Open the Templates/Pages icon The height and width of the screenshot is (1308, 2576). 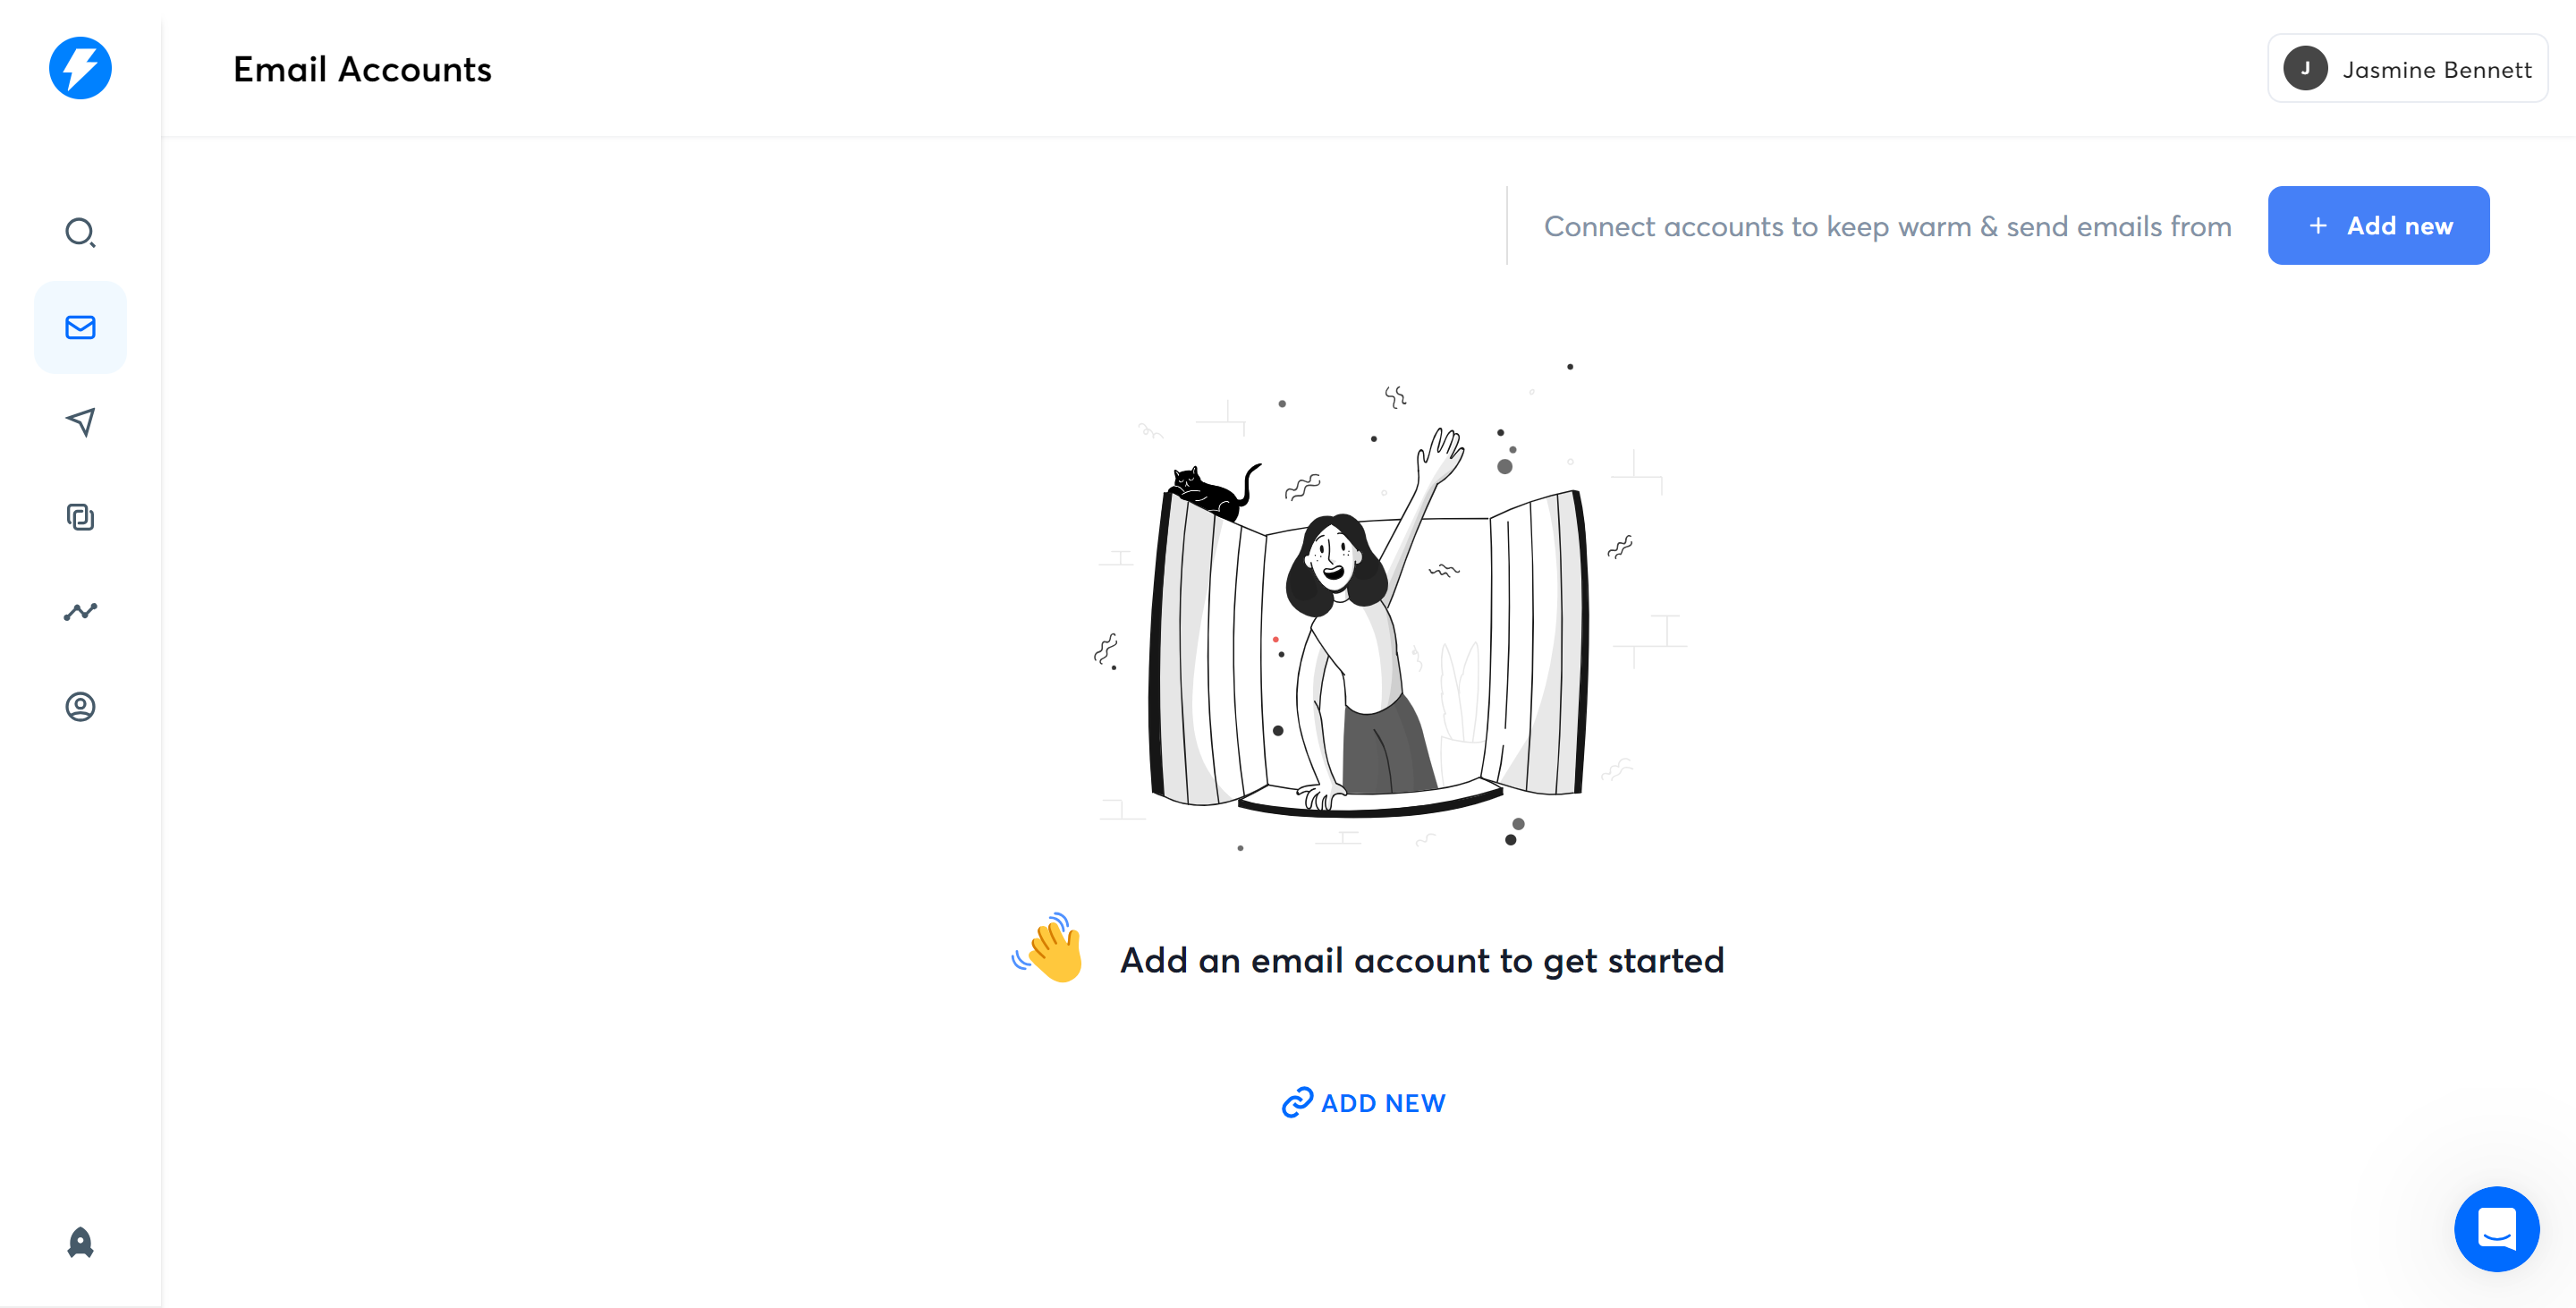coord(81,515)
